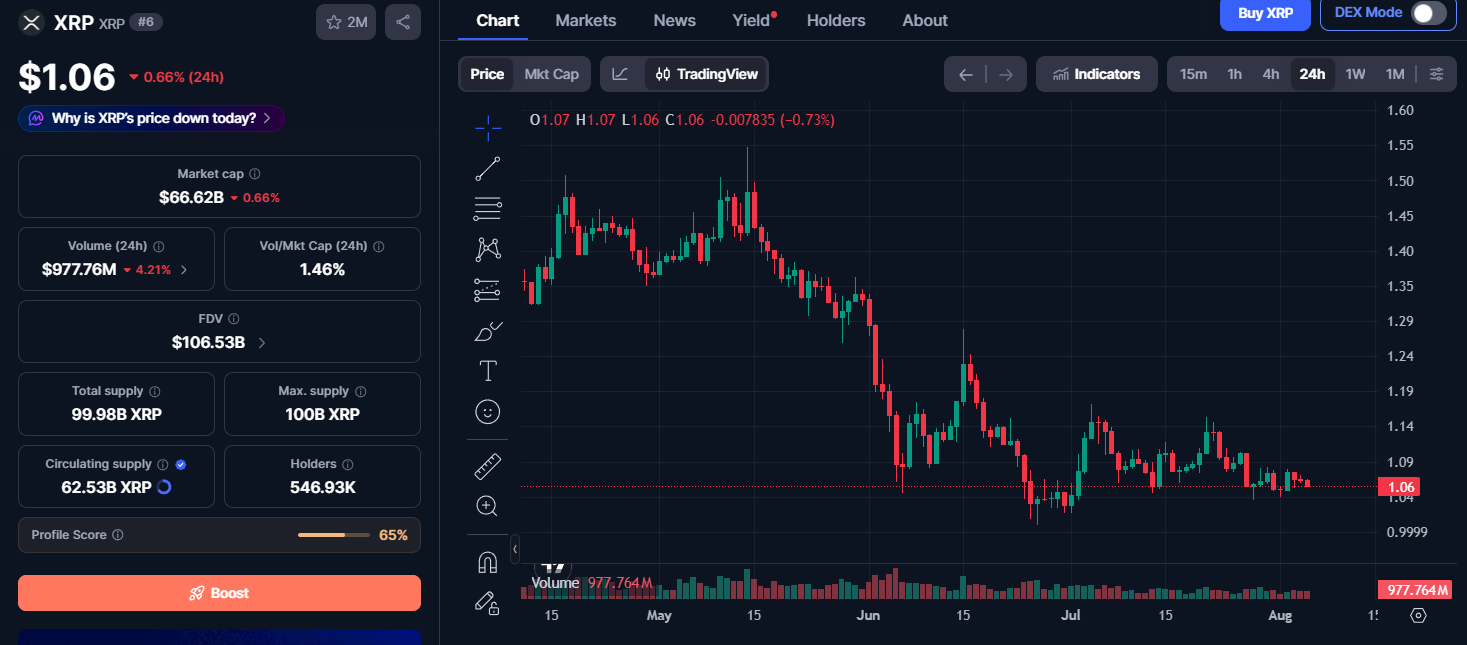Activate the zoom in tool
This screenshot has width=1467, height=645.
point(488,506)
